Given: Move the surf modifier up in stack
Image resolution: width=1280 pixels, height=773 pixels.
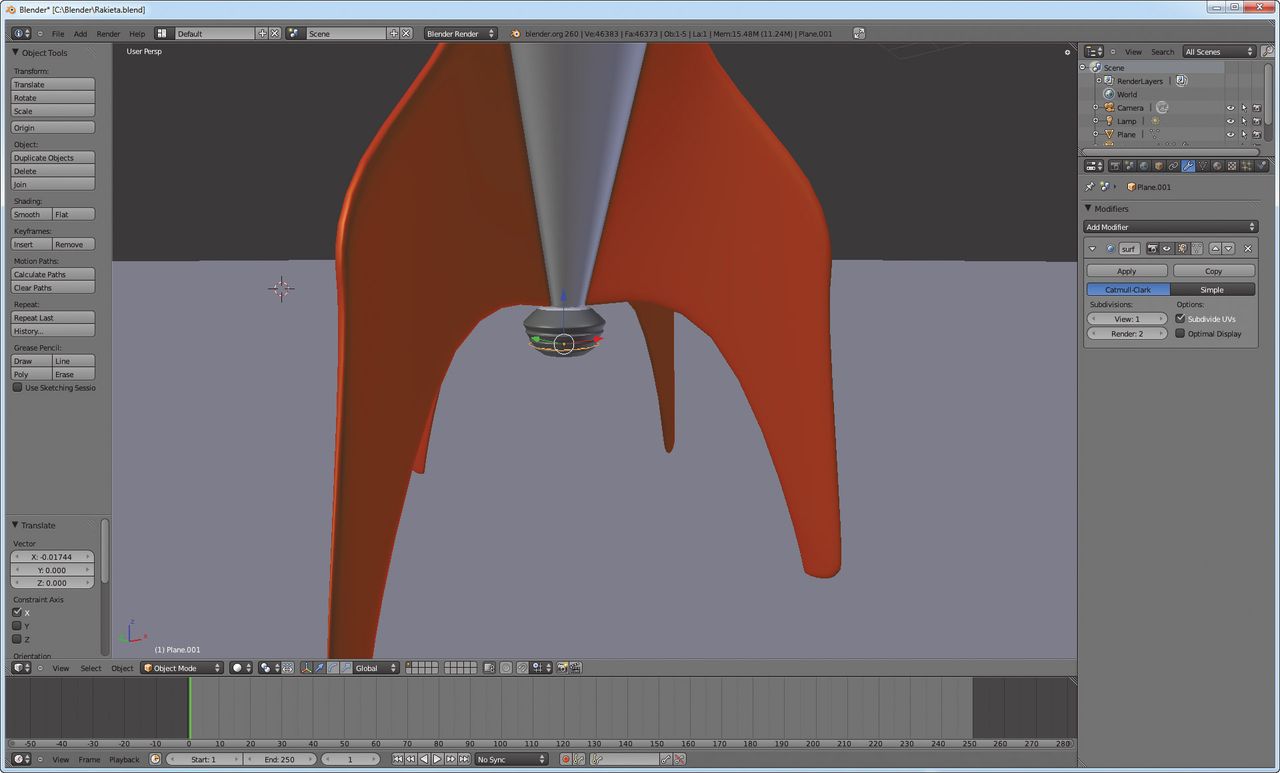Looking at the screenshot, I should [1216, 249].
